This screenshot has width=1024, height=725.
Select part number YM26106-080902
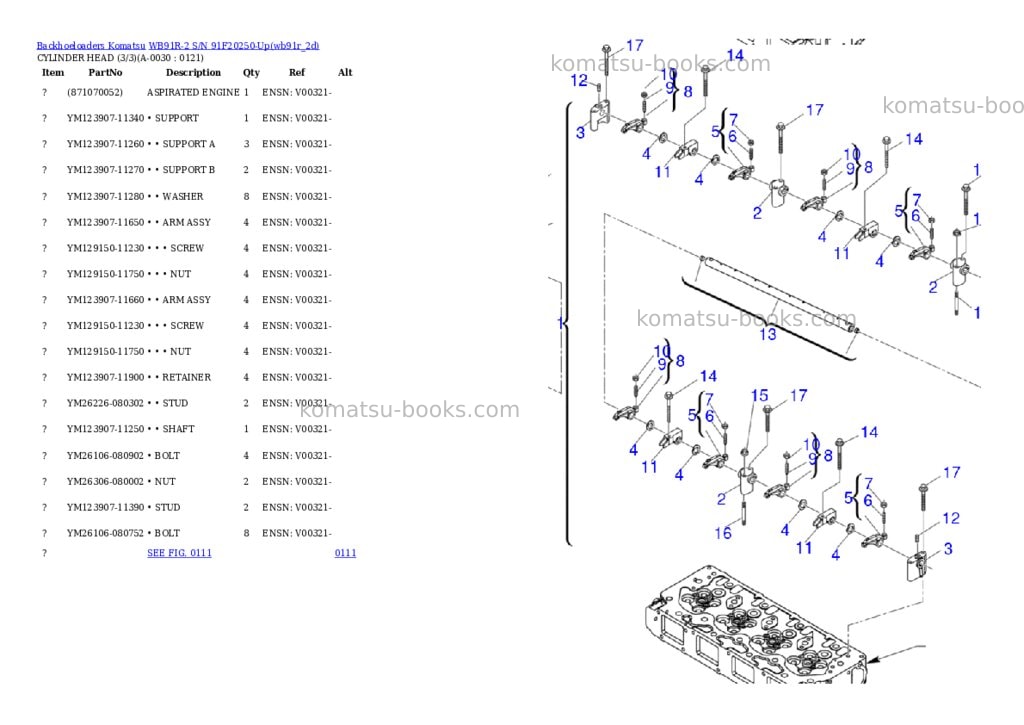105,456
